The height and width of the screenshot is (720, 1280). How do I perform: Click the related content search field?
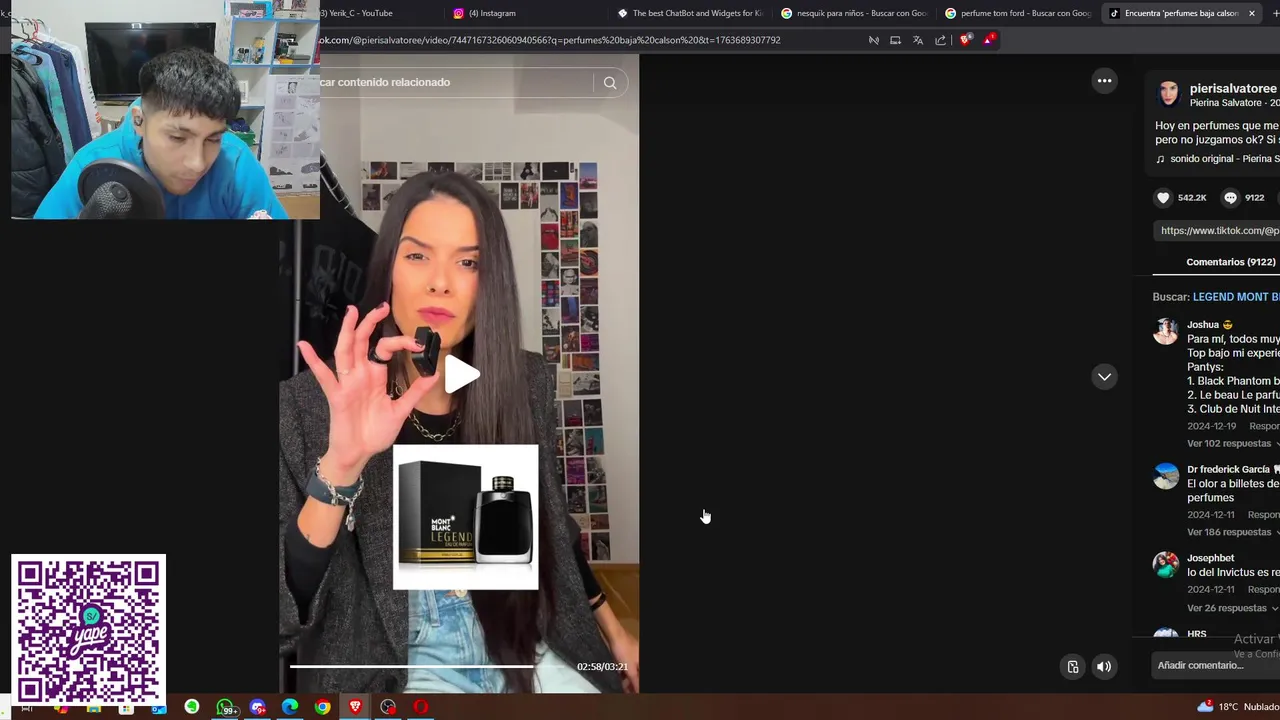[x=455, y=83]
